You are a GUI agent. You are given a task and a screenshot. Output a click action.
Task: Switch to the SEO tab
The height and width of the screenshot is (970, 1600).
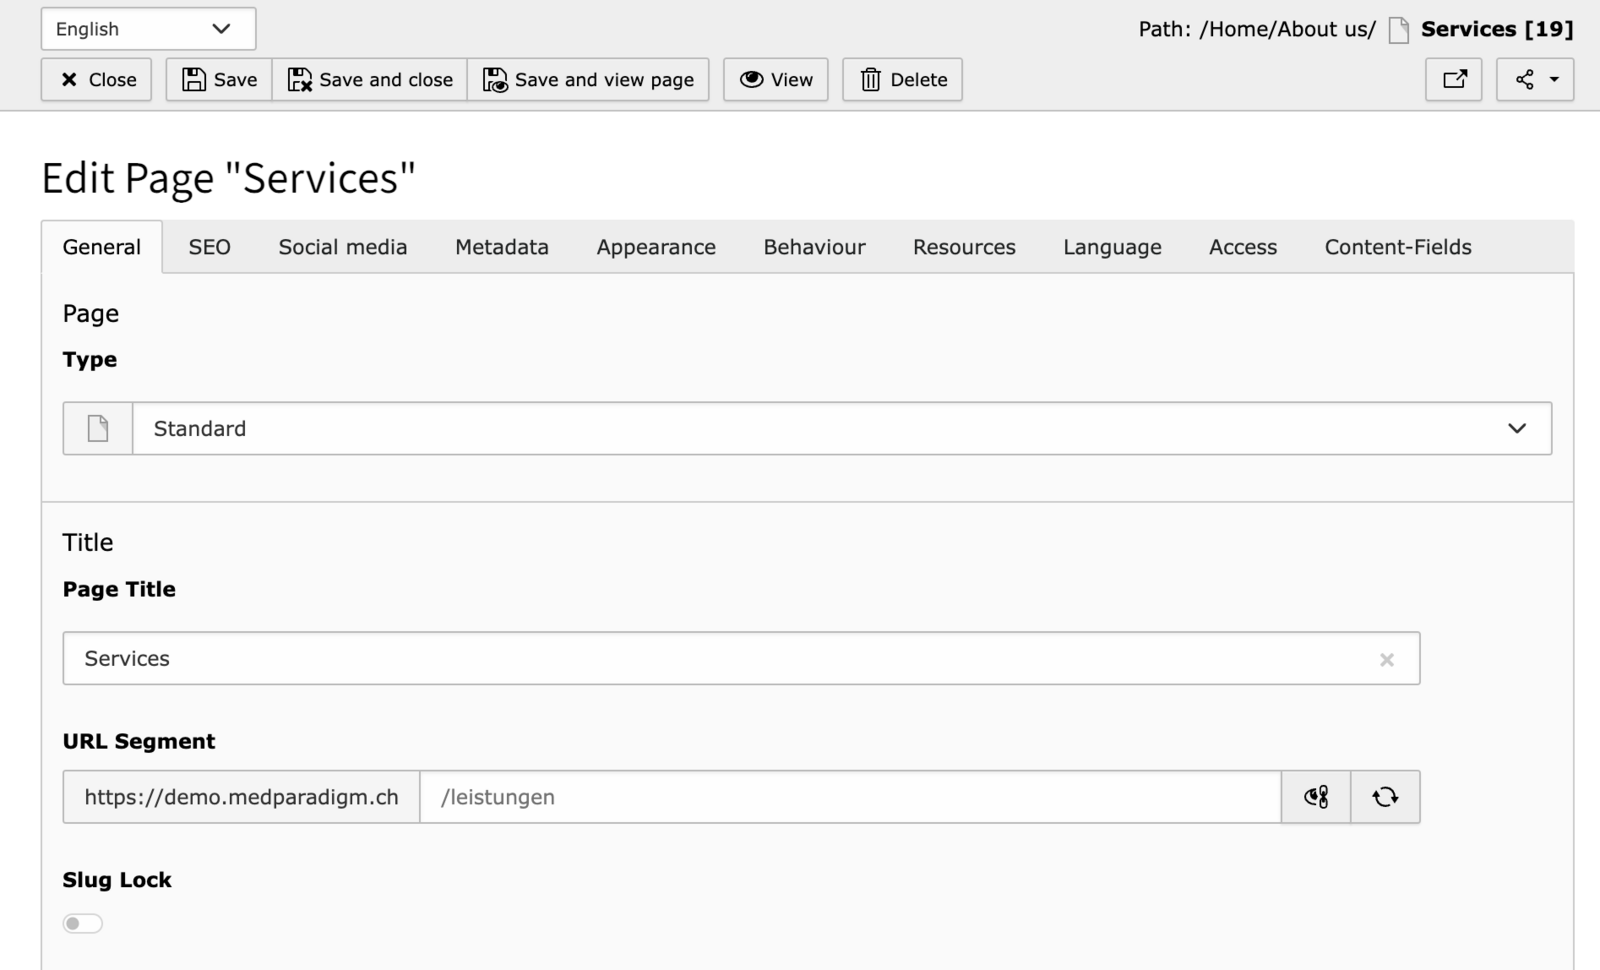[x=209, y=247]
